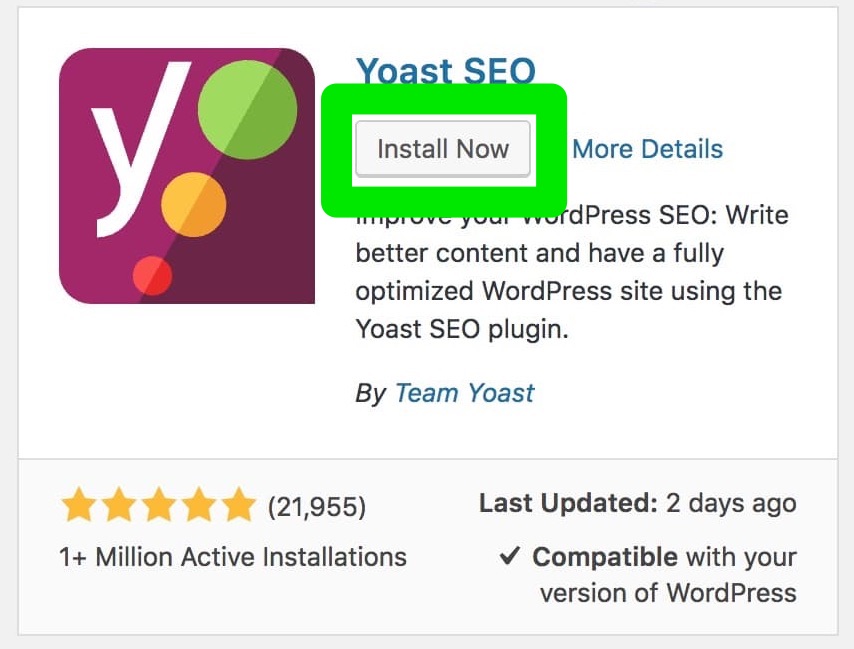This screenshot has width=854, height=649.
Task: Click the first rating star
Action: click(79, 506)
